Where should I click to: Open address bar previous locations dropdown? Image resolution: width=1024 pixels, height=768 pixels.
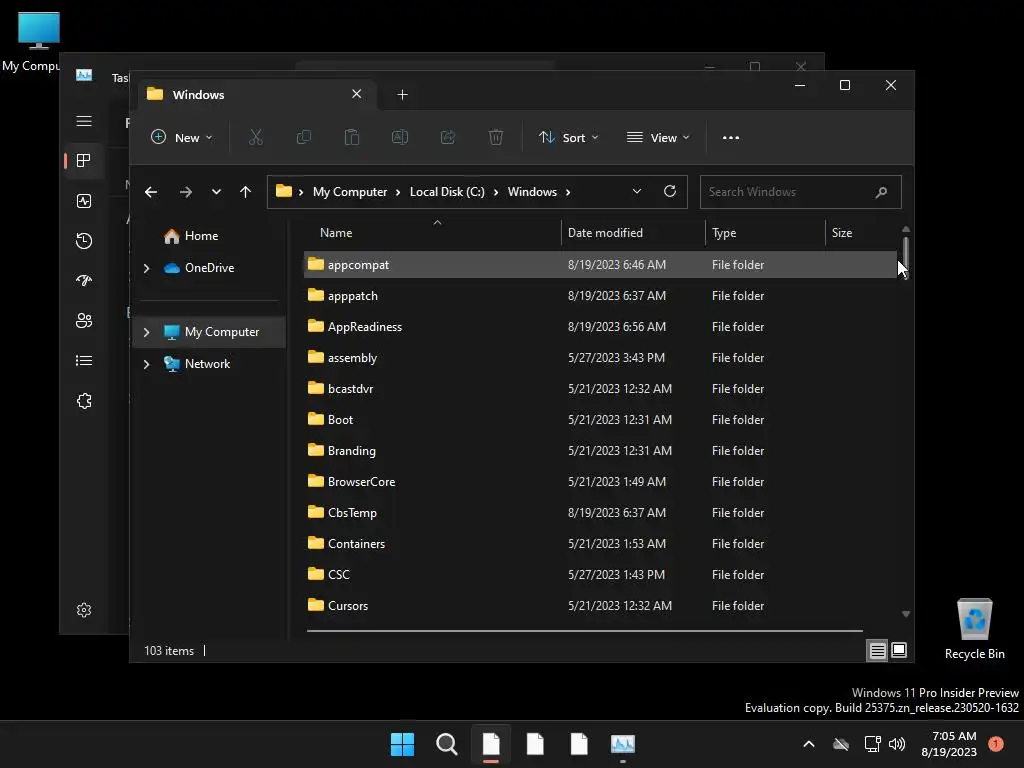[x=637, y=191]
